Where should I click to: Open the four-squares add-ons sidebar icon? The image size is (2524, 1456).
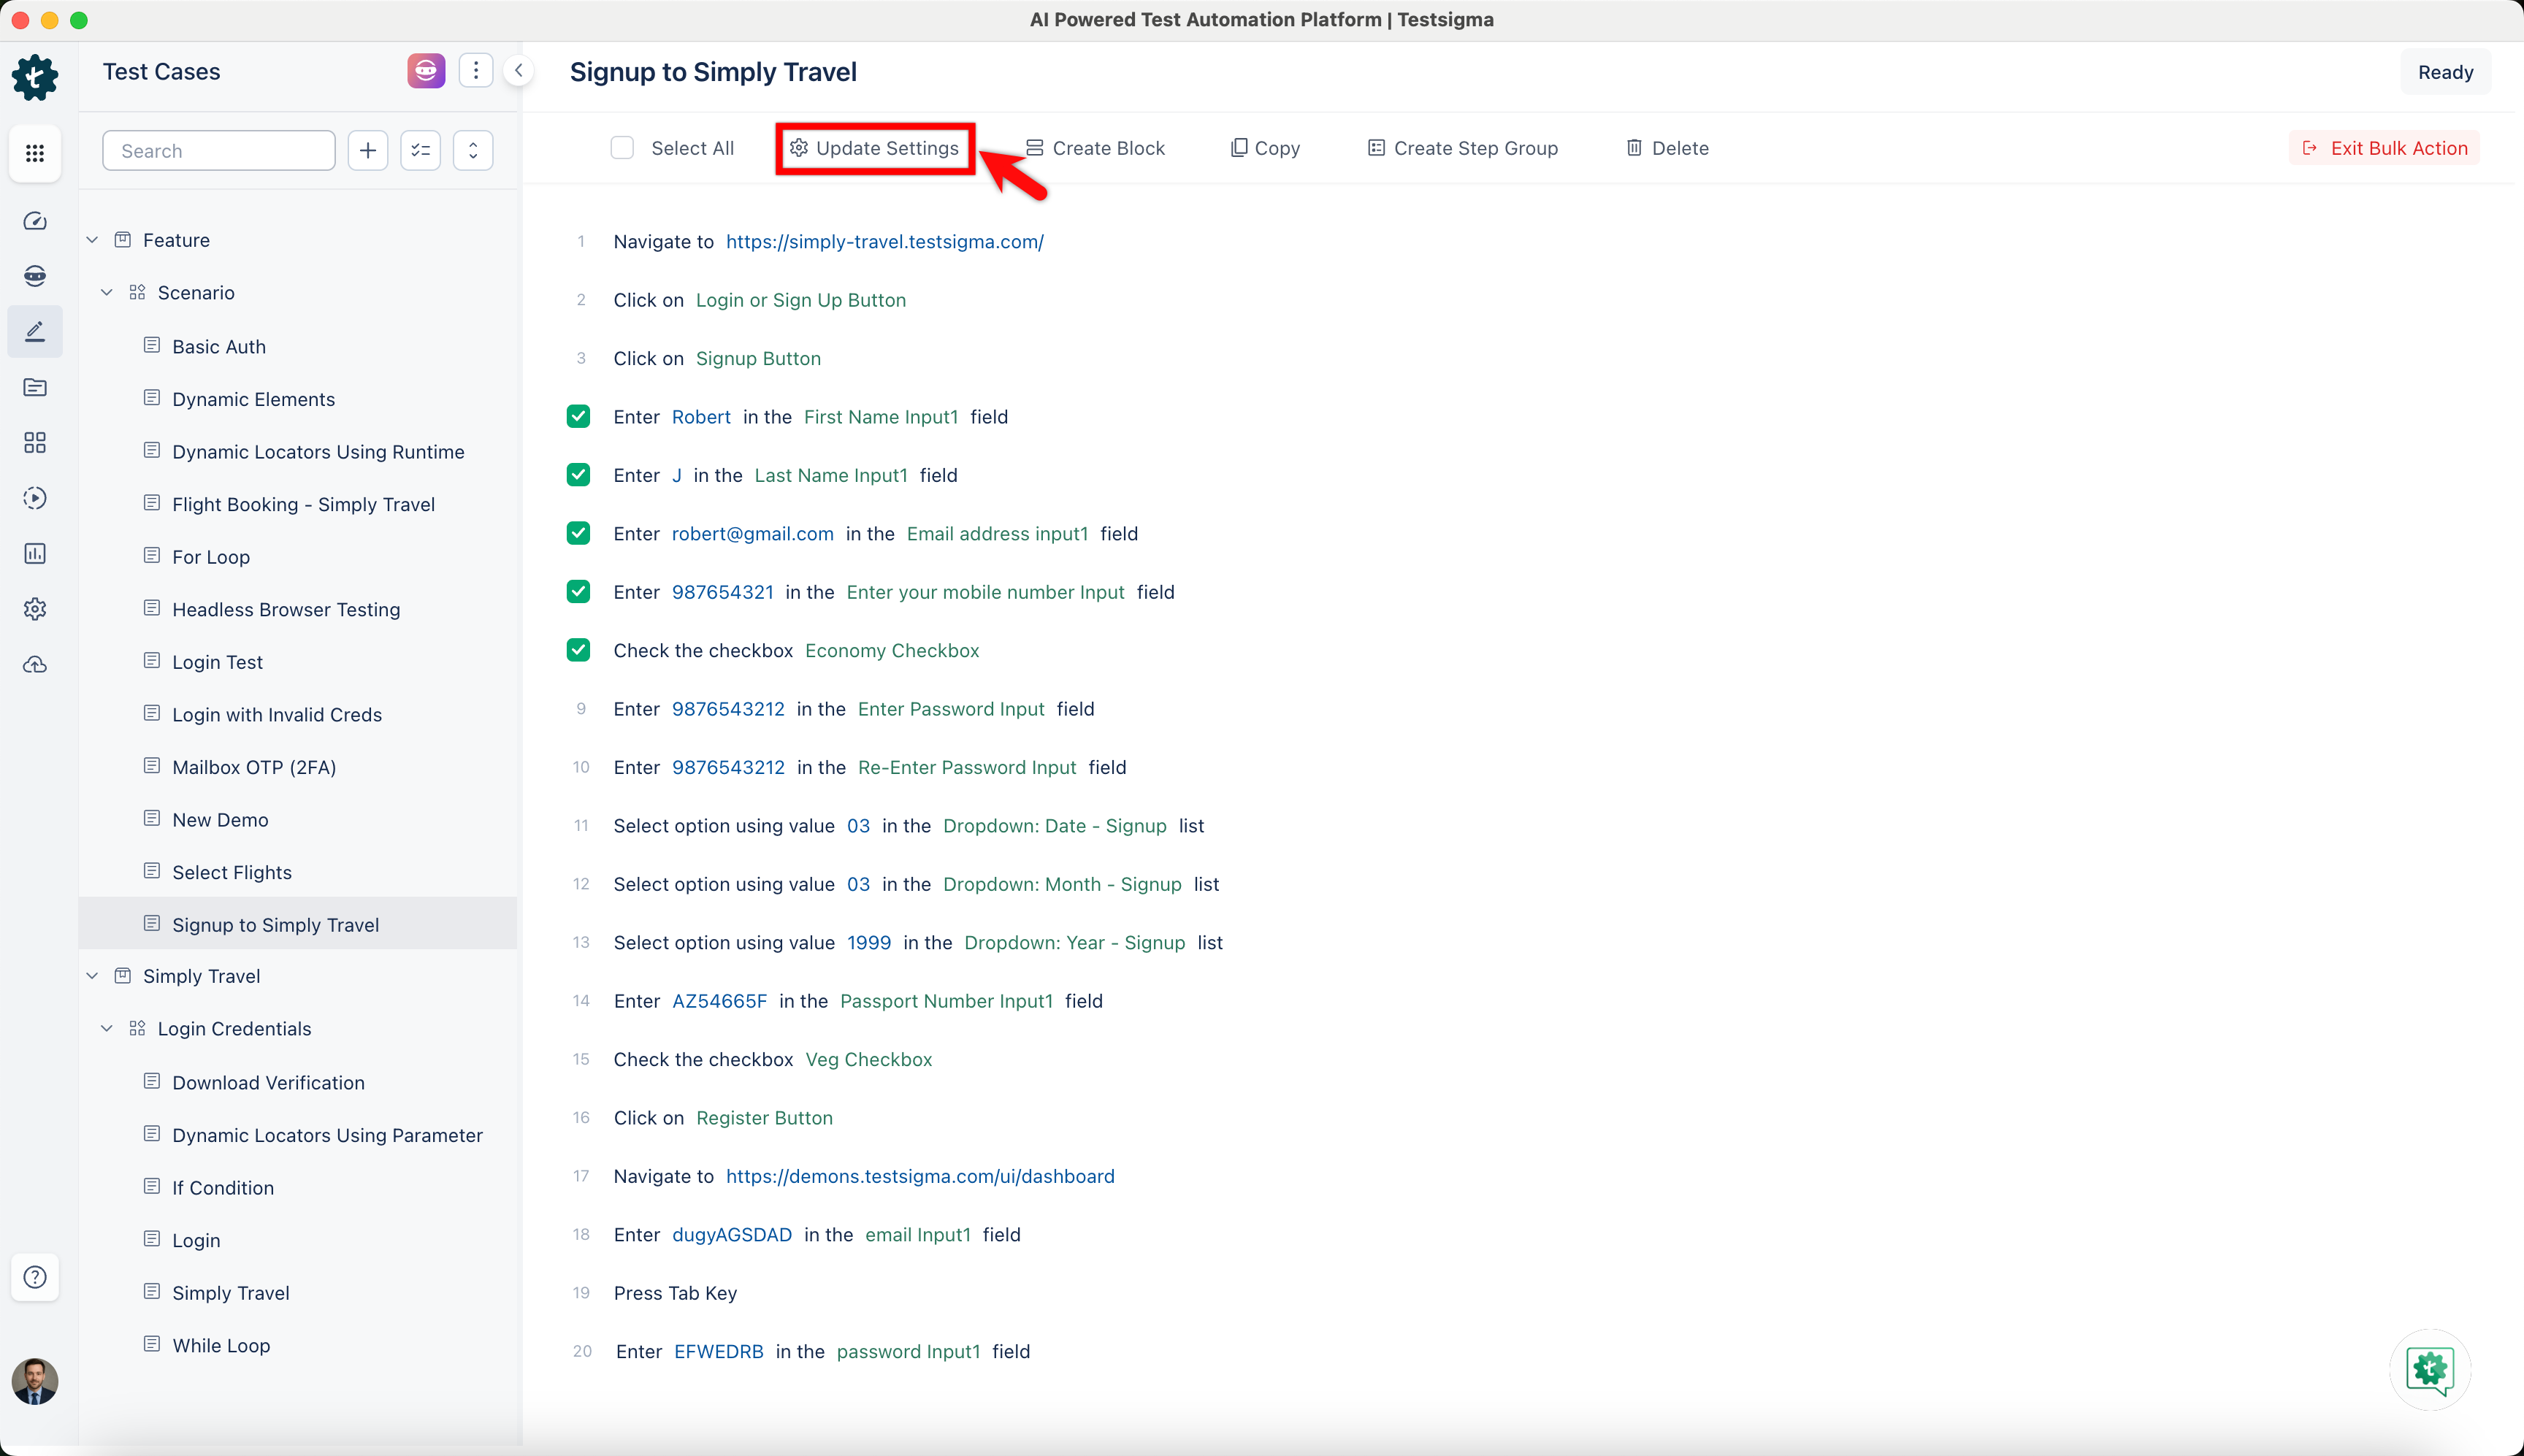coord(35,442)
